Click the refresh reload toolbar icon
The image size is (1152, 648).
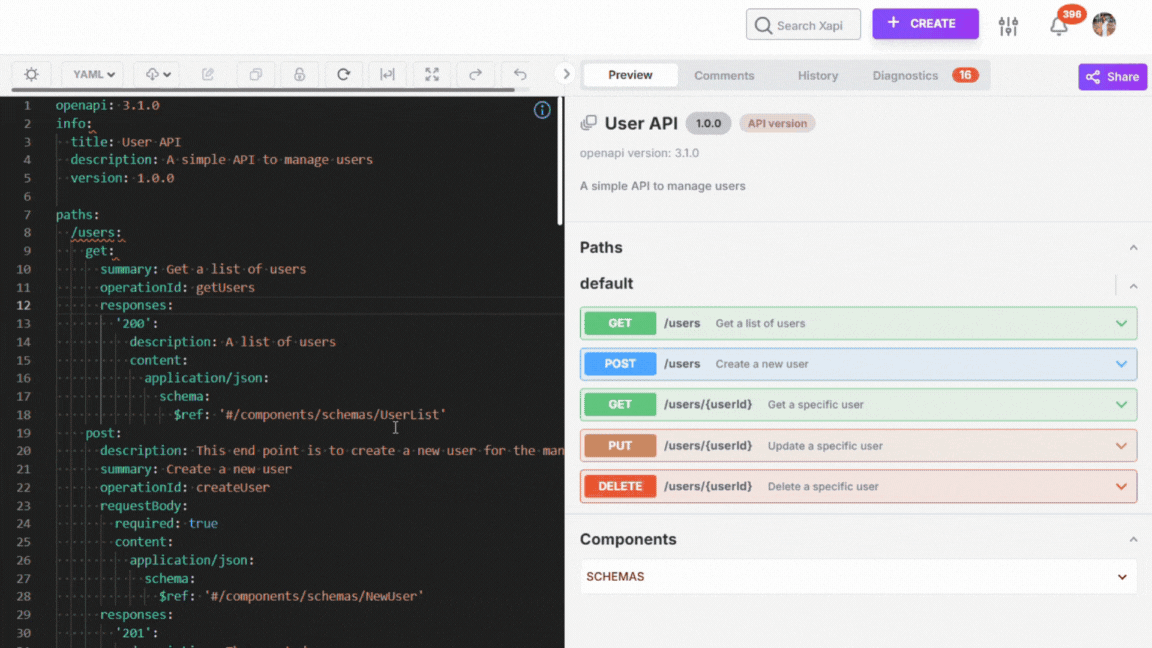(343, 74)
